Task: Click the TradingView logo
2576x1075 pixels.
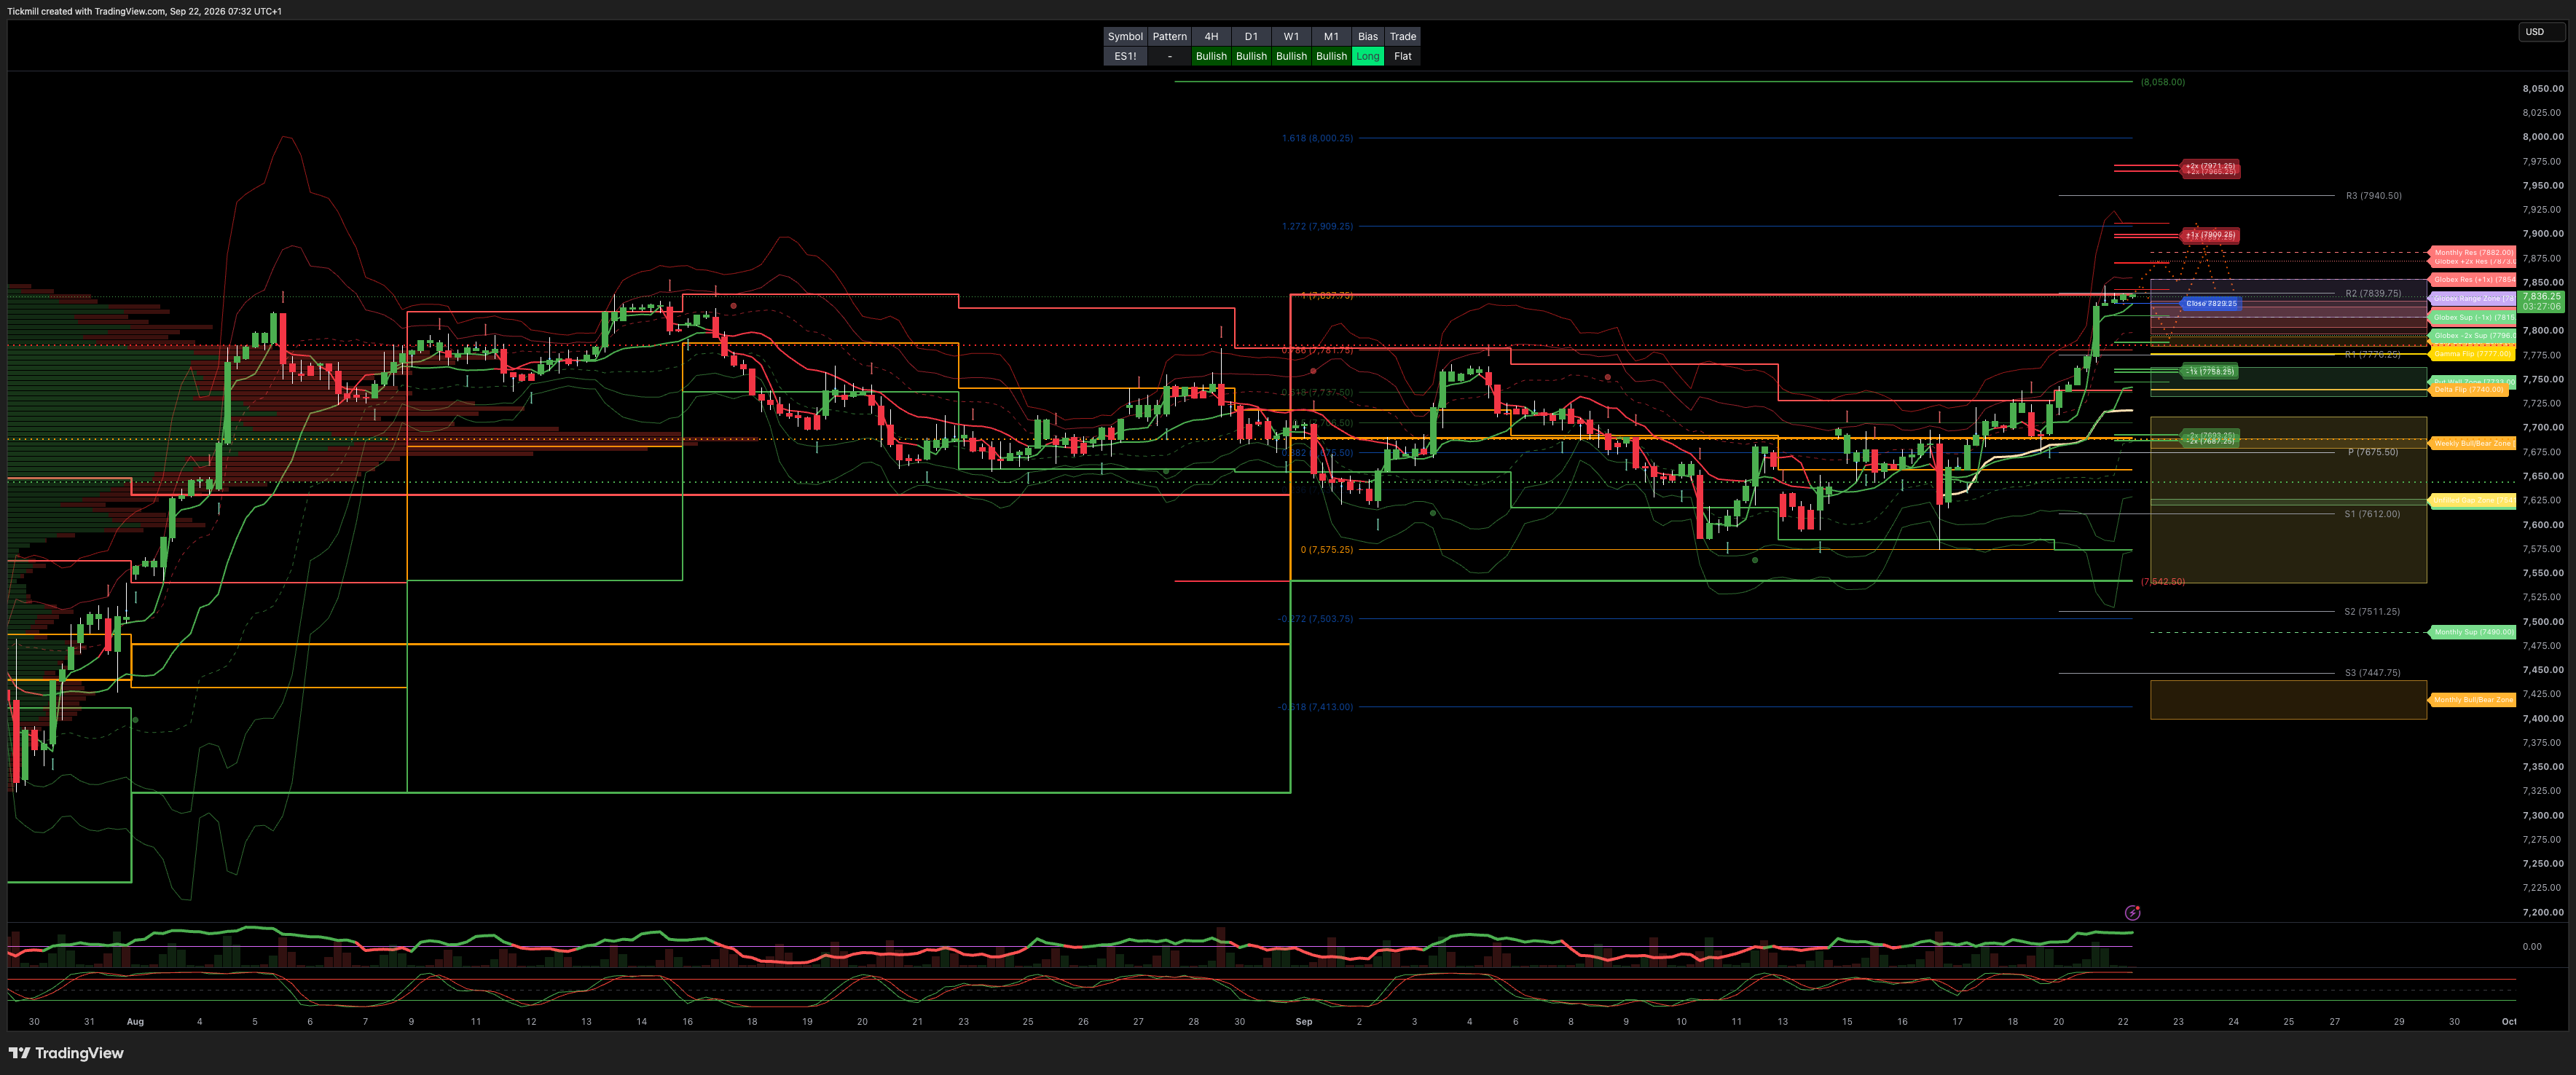Action: pyautogui.click(x=66, y=1052)
